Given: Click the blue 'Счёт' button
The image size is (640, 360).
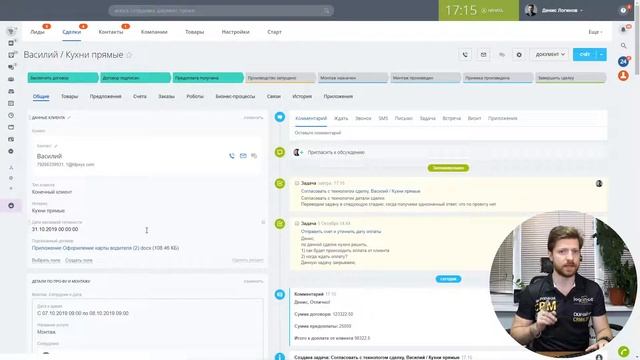Looking at the screenshot, I should [584, 55].
